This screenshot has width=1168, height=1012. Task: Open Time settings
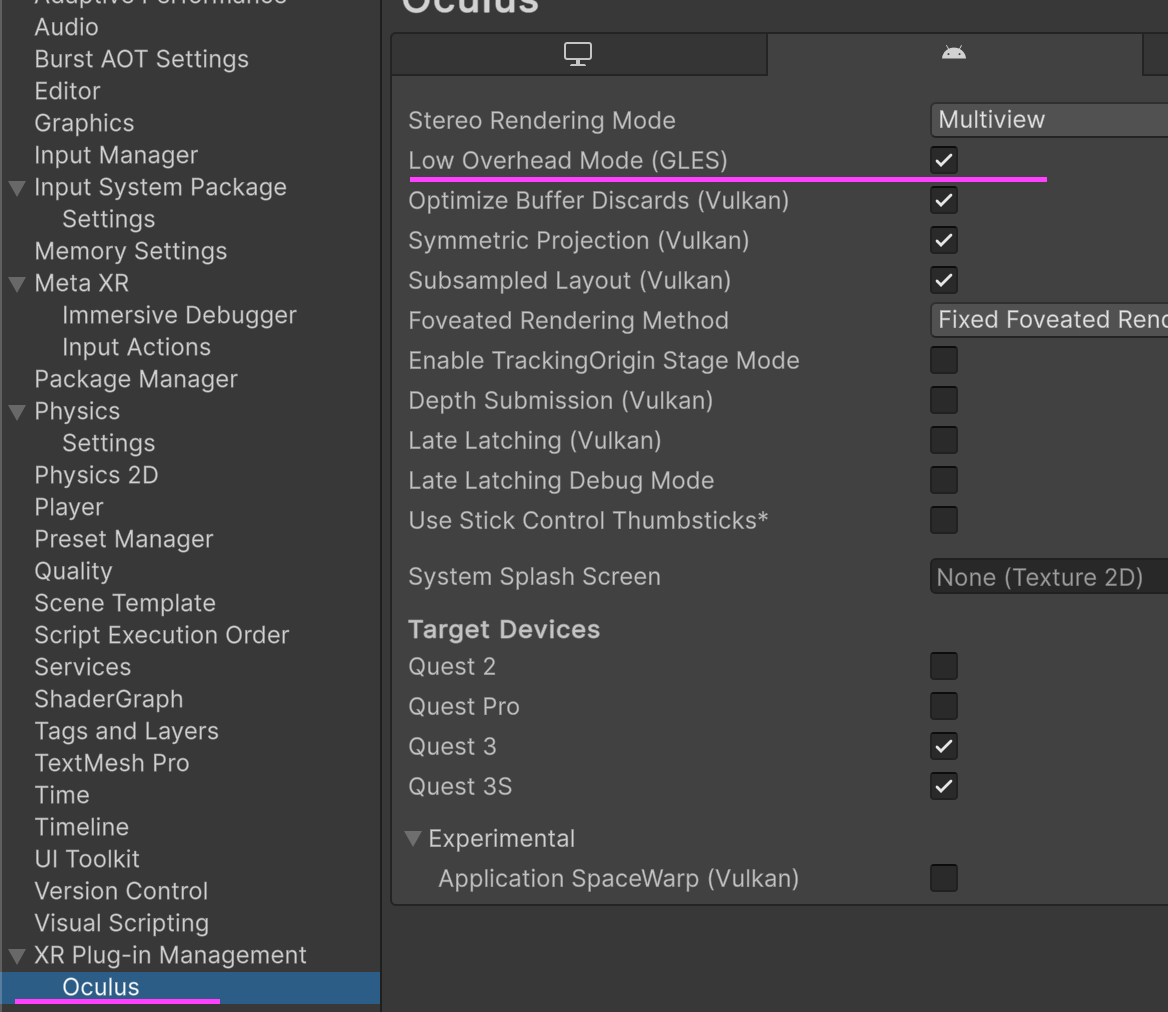click(62, 795)
